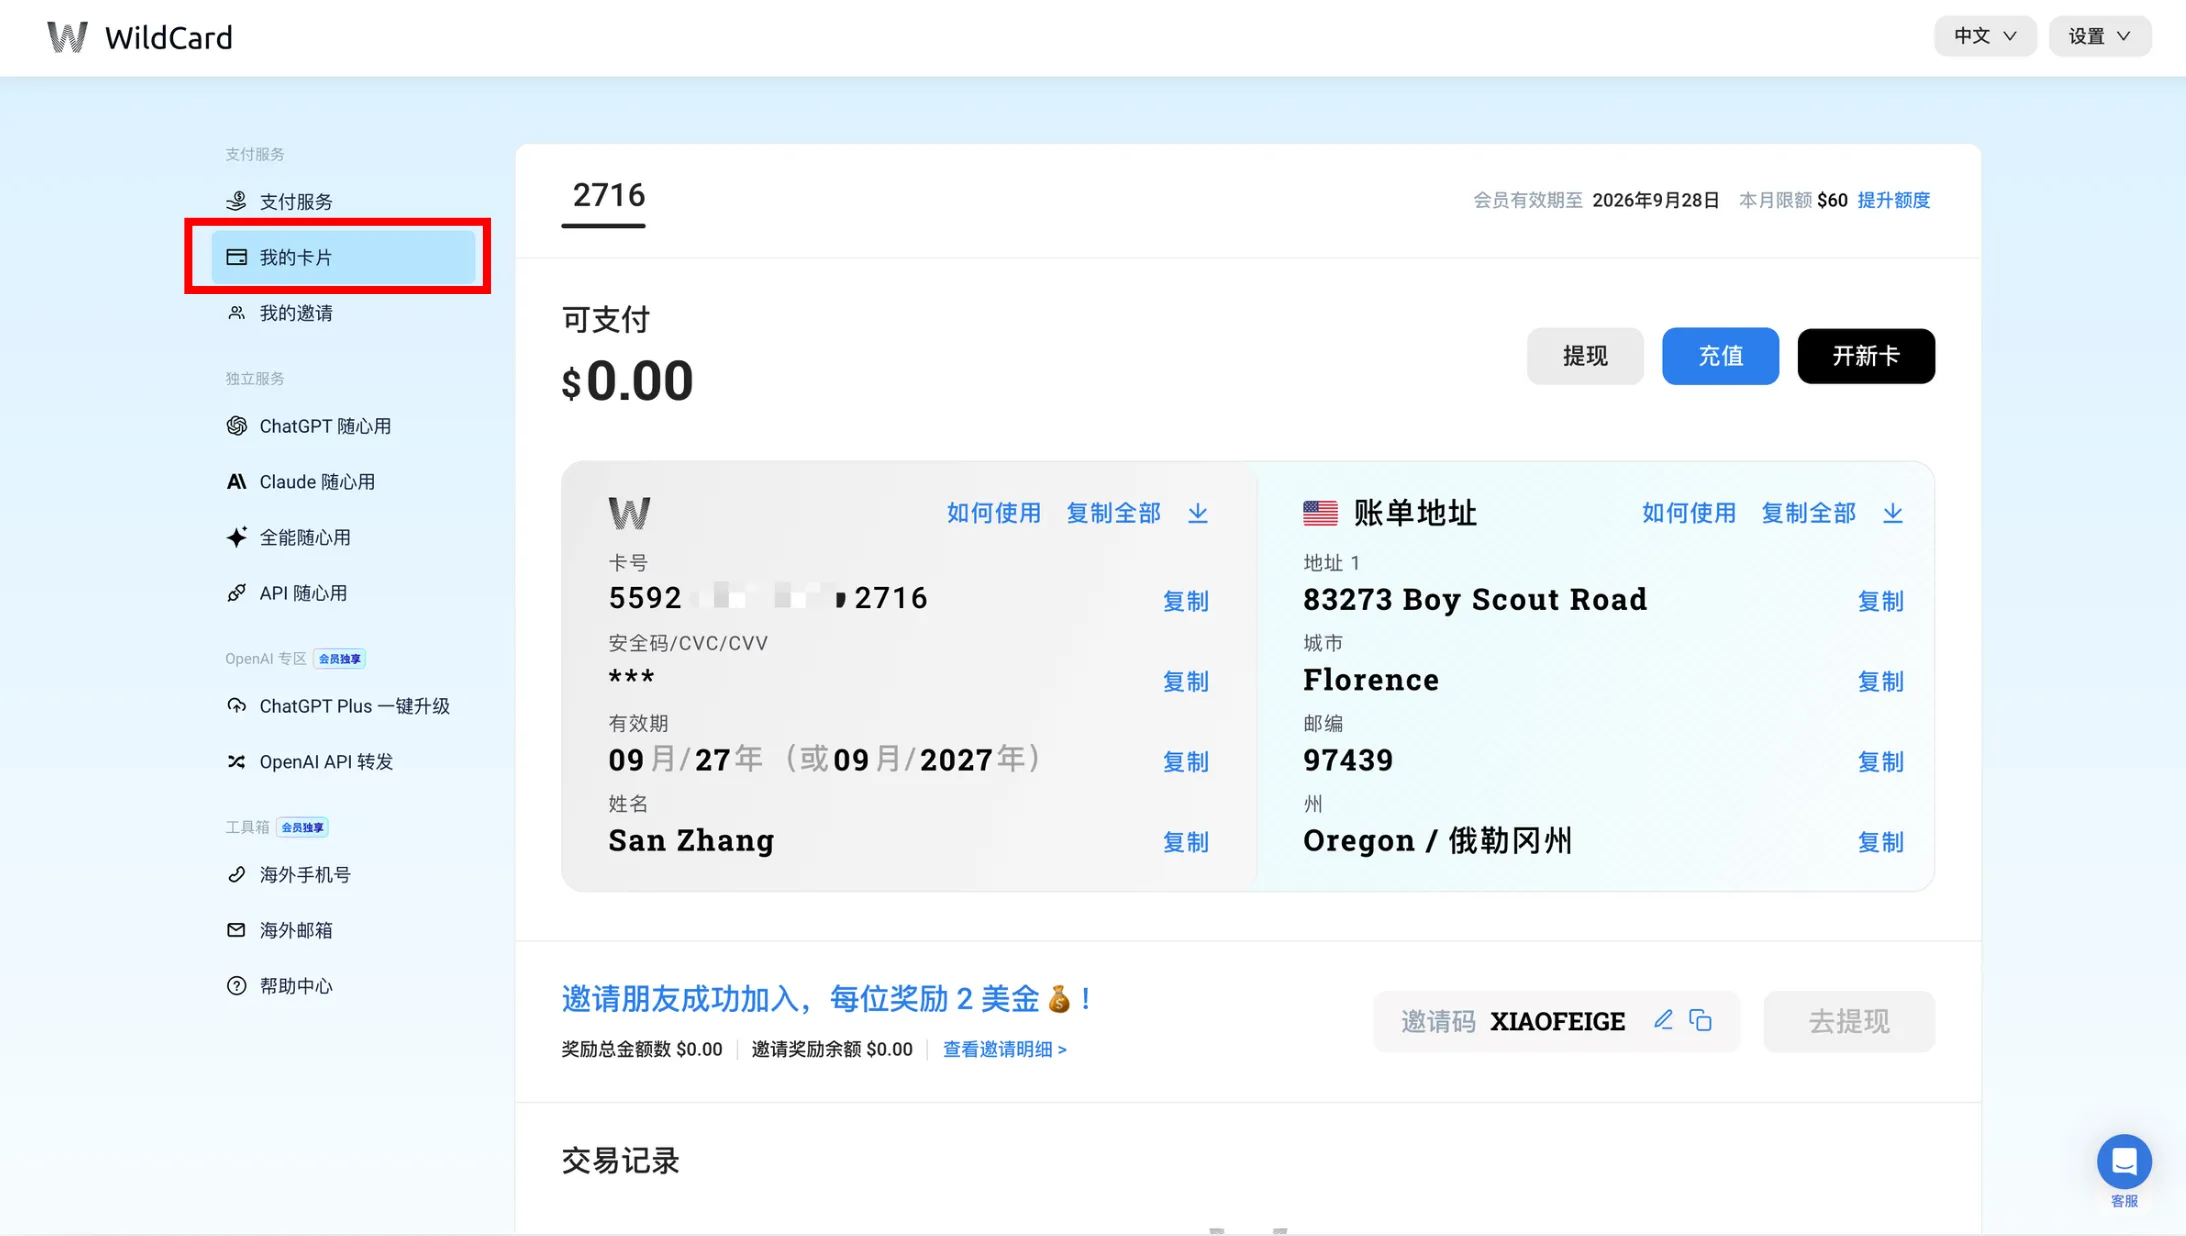Select the 2716 card tab

pyautogui.click(x=607, y=196)
